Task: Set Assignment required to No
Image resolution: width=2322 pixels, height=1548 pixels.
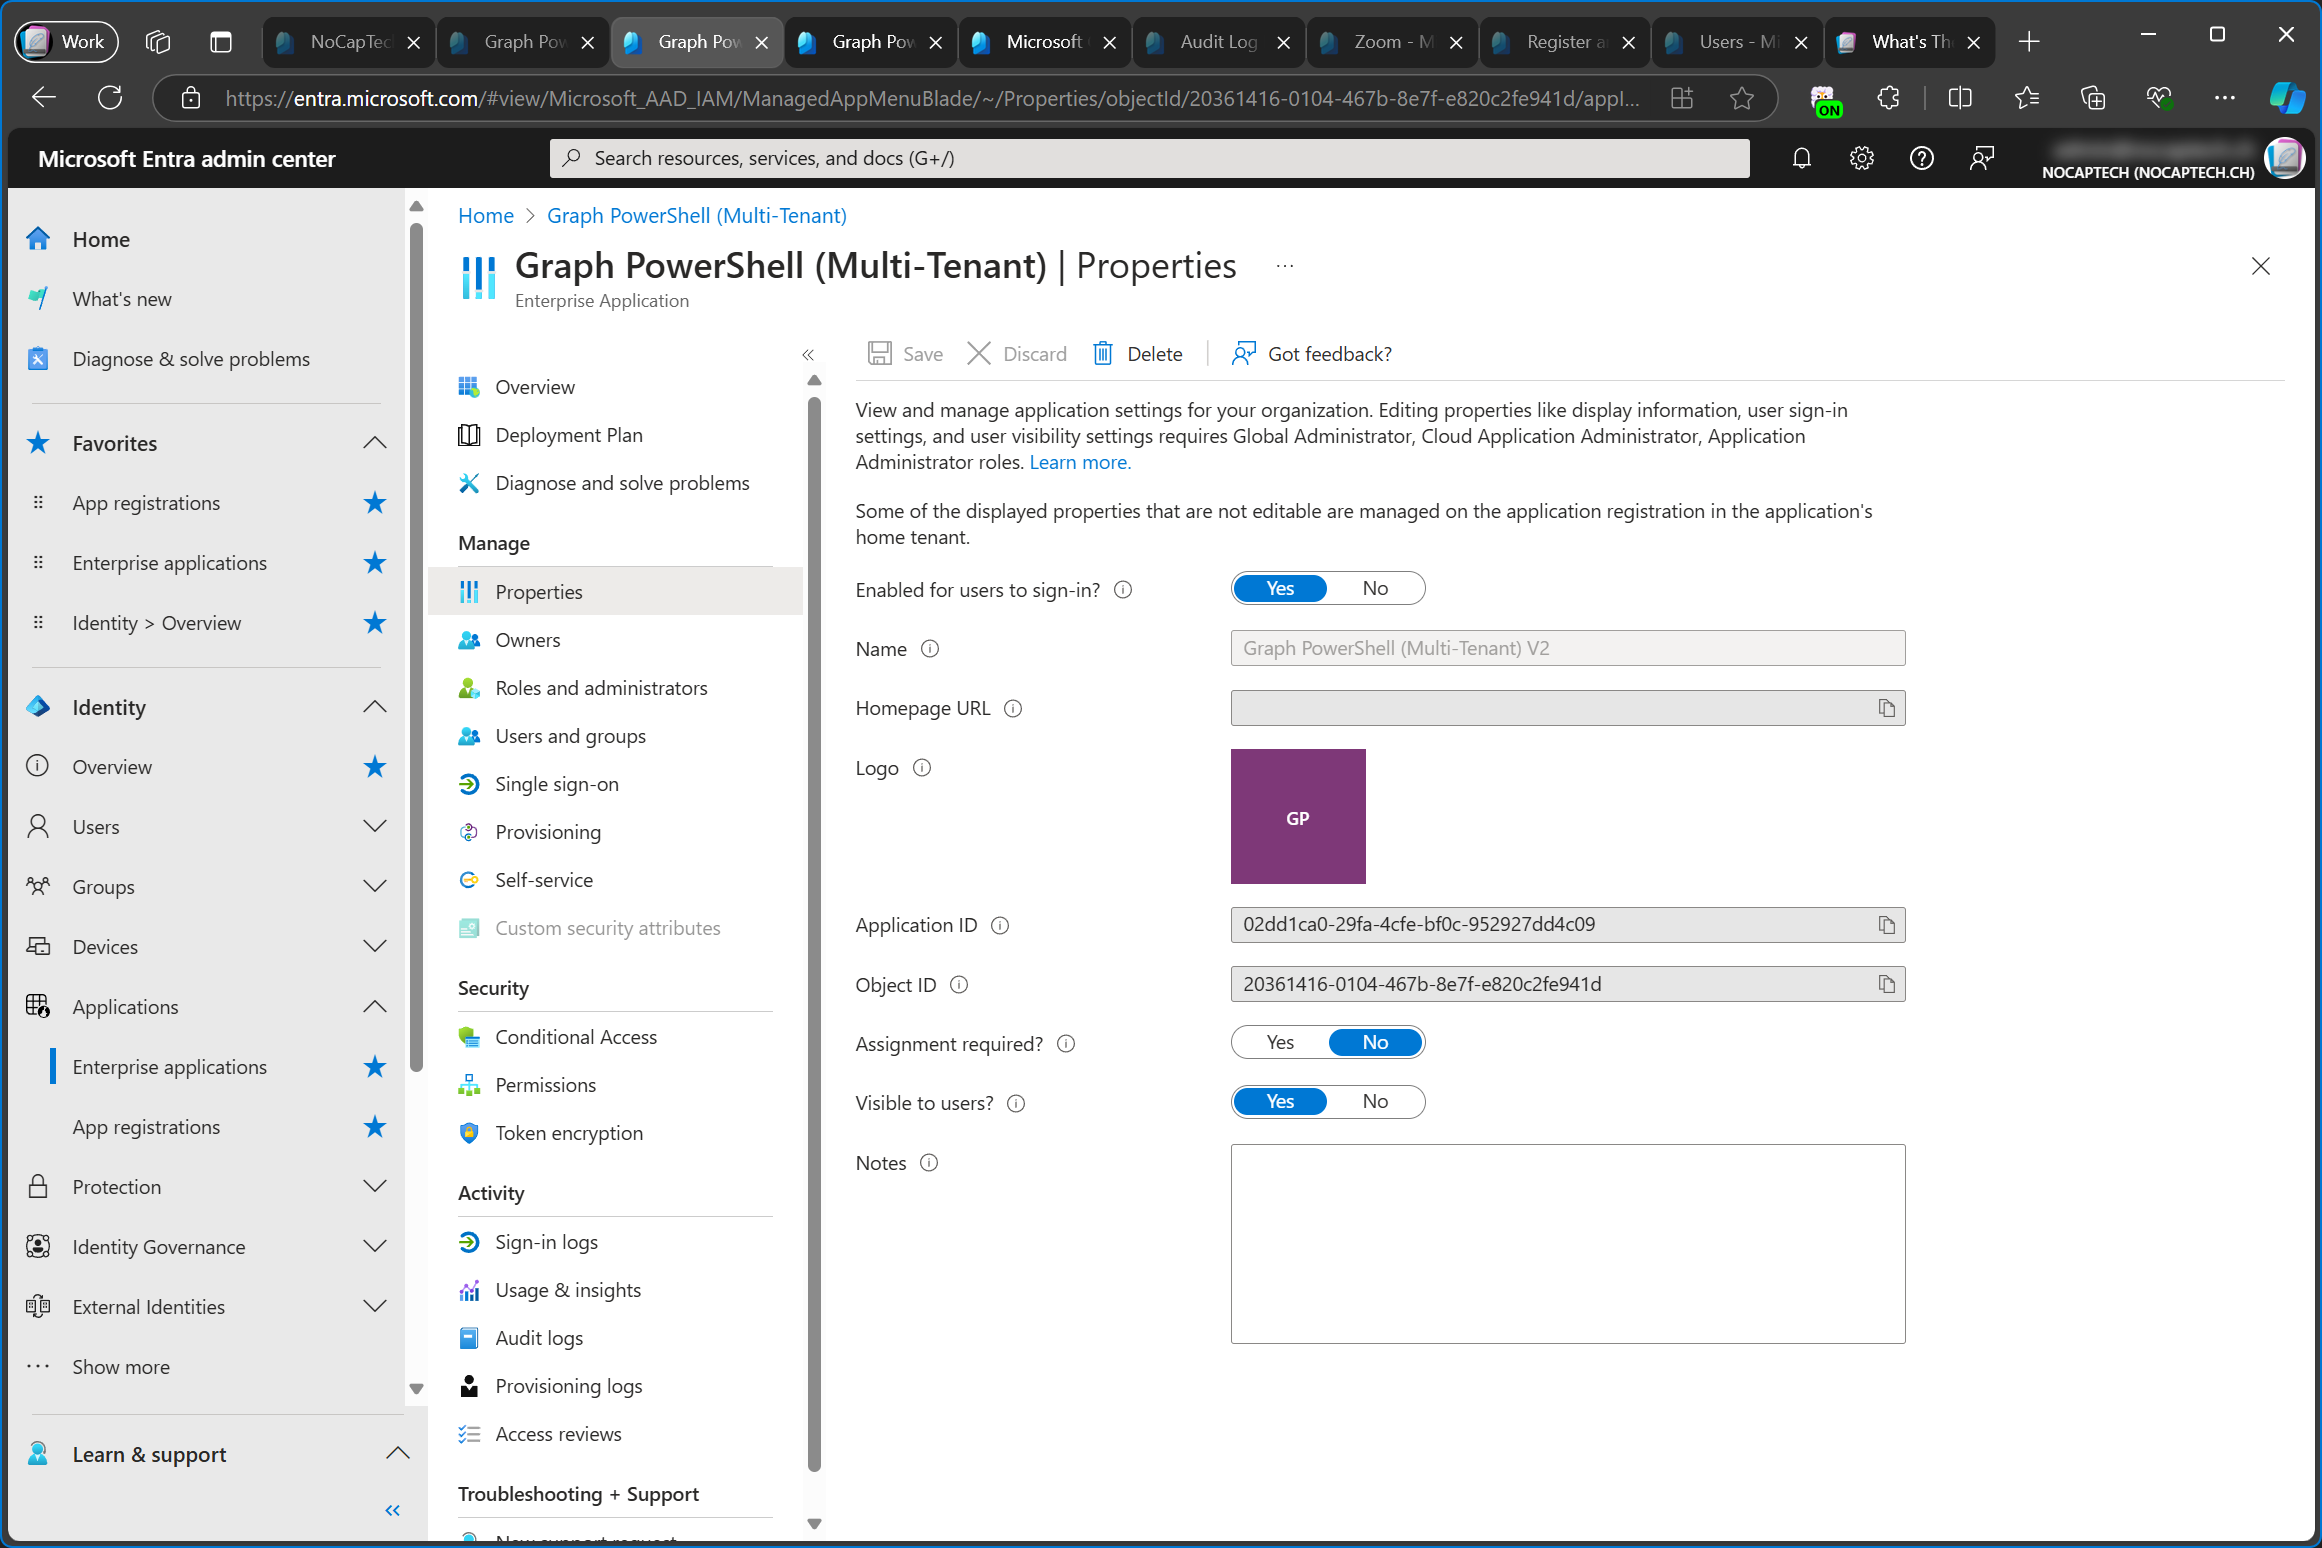Action: pyautogui.click(x=1375, y=1043)
